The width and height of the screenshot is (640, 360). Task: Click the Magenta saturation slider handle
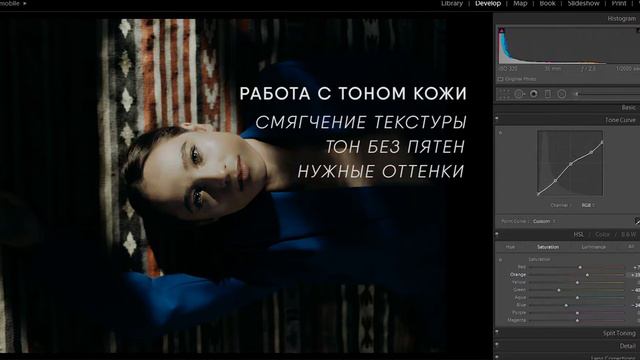(x=577, y=320)
